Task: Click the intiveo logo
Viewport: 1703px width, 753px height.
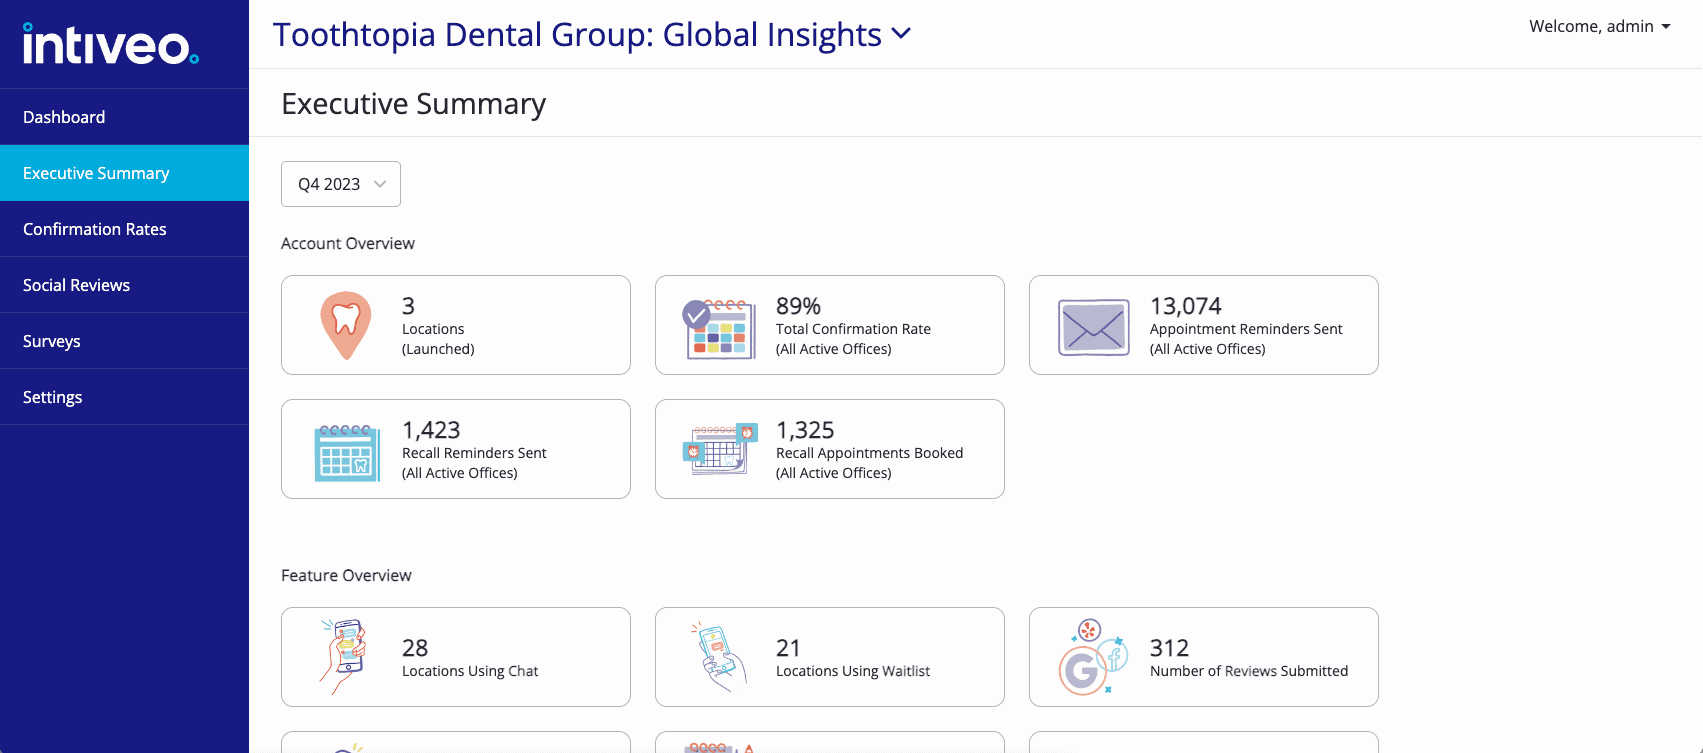Action: tap(110, 45)
